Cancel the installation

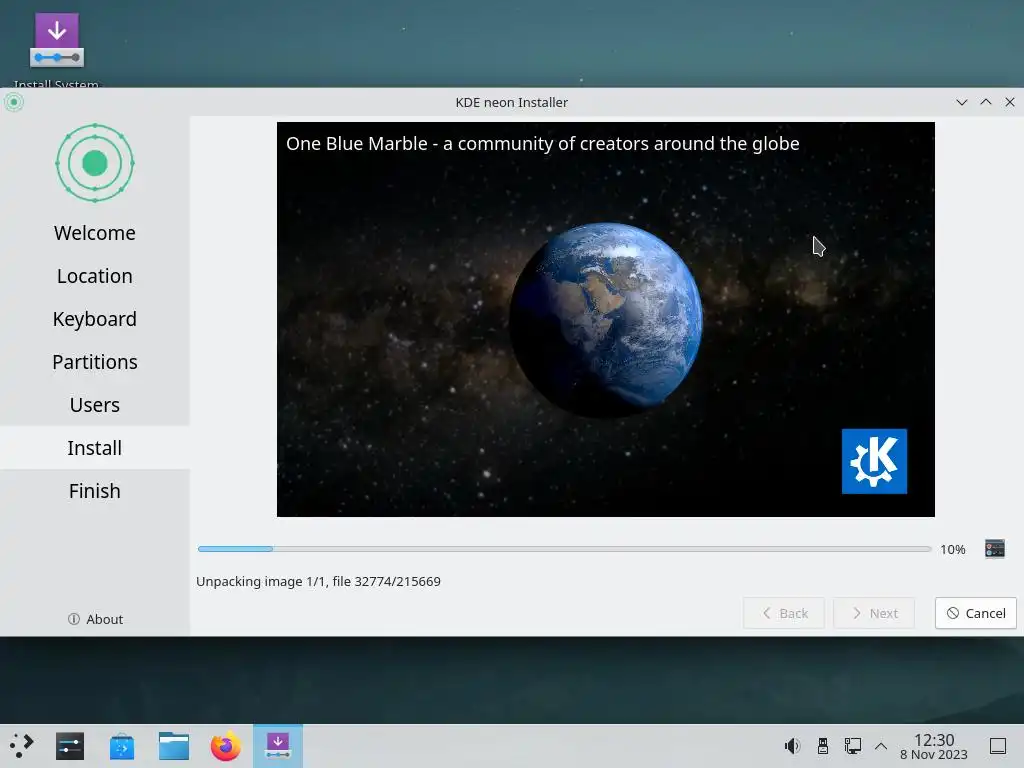pyautogui.click(x=976, y=613)
